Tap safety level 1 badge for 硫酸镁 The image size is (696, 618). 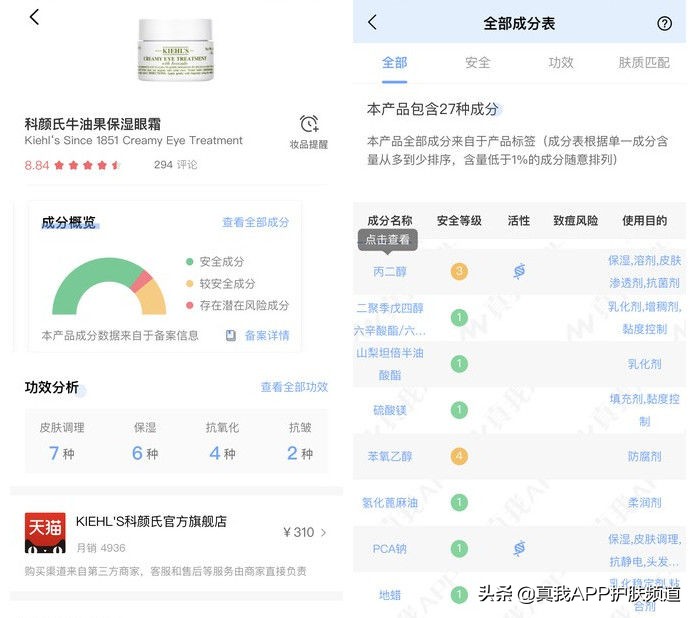(x=459, y=410)
